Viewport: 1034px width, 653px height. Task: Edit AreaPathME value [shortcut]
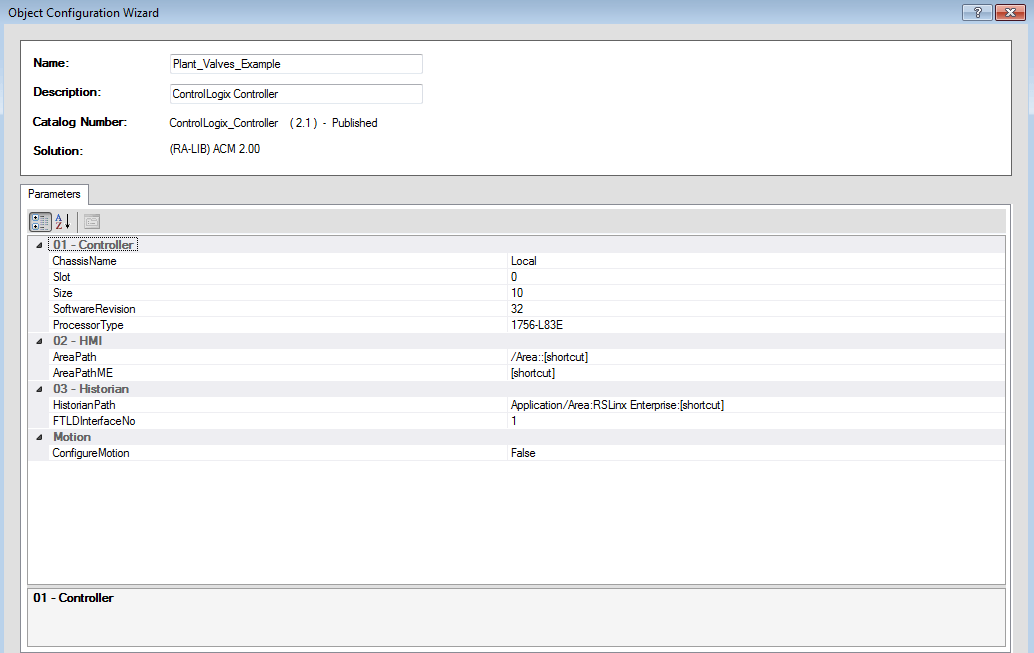(756, 373)
